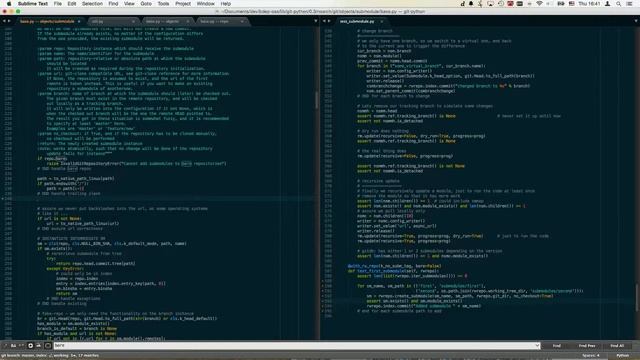This screenshot has width=640, height=360.
Task: Open the battery status menu
Action: 561,4
